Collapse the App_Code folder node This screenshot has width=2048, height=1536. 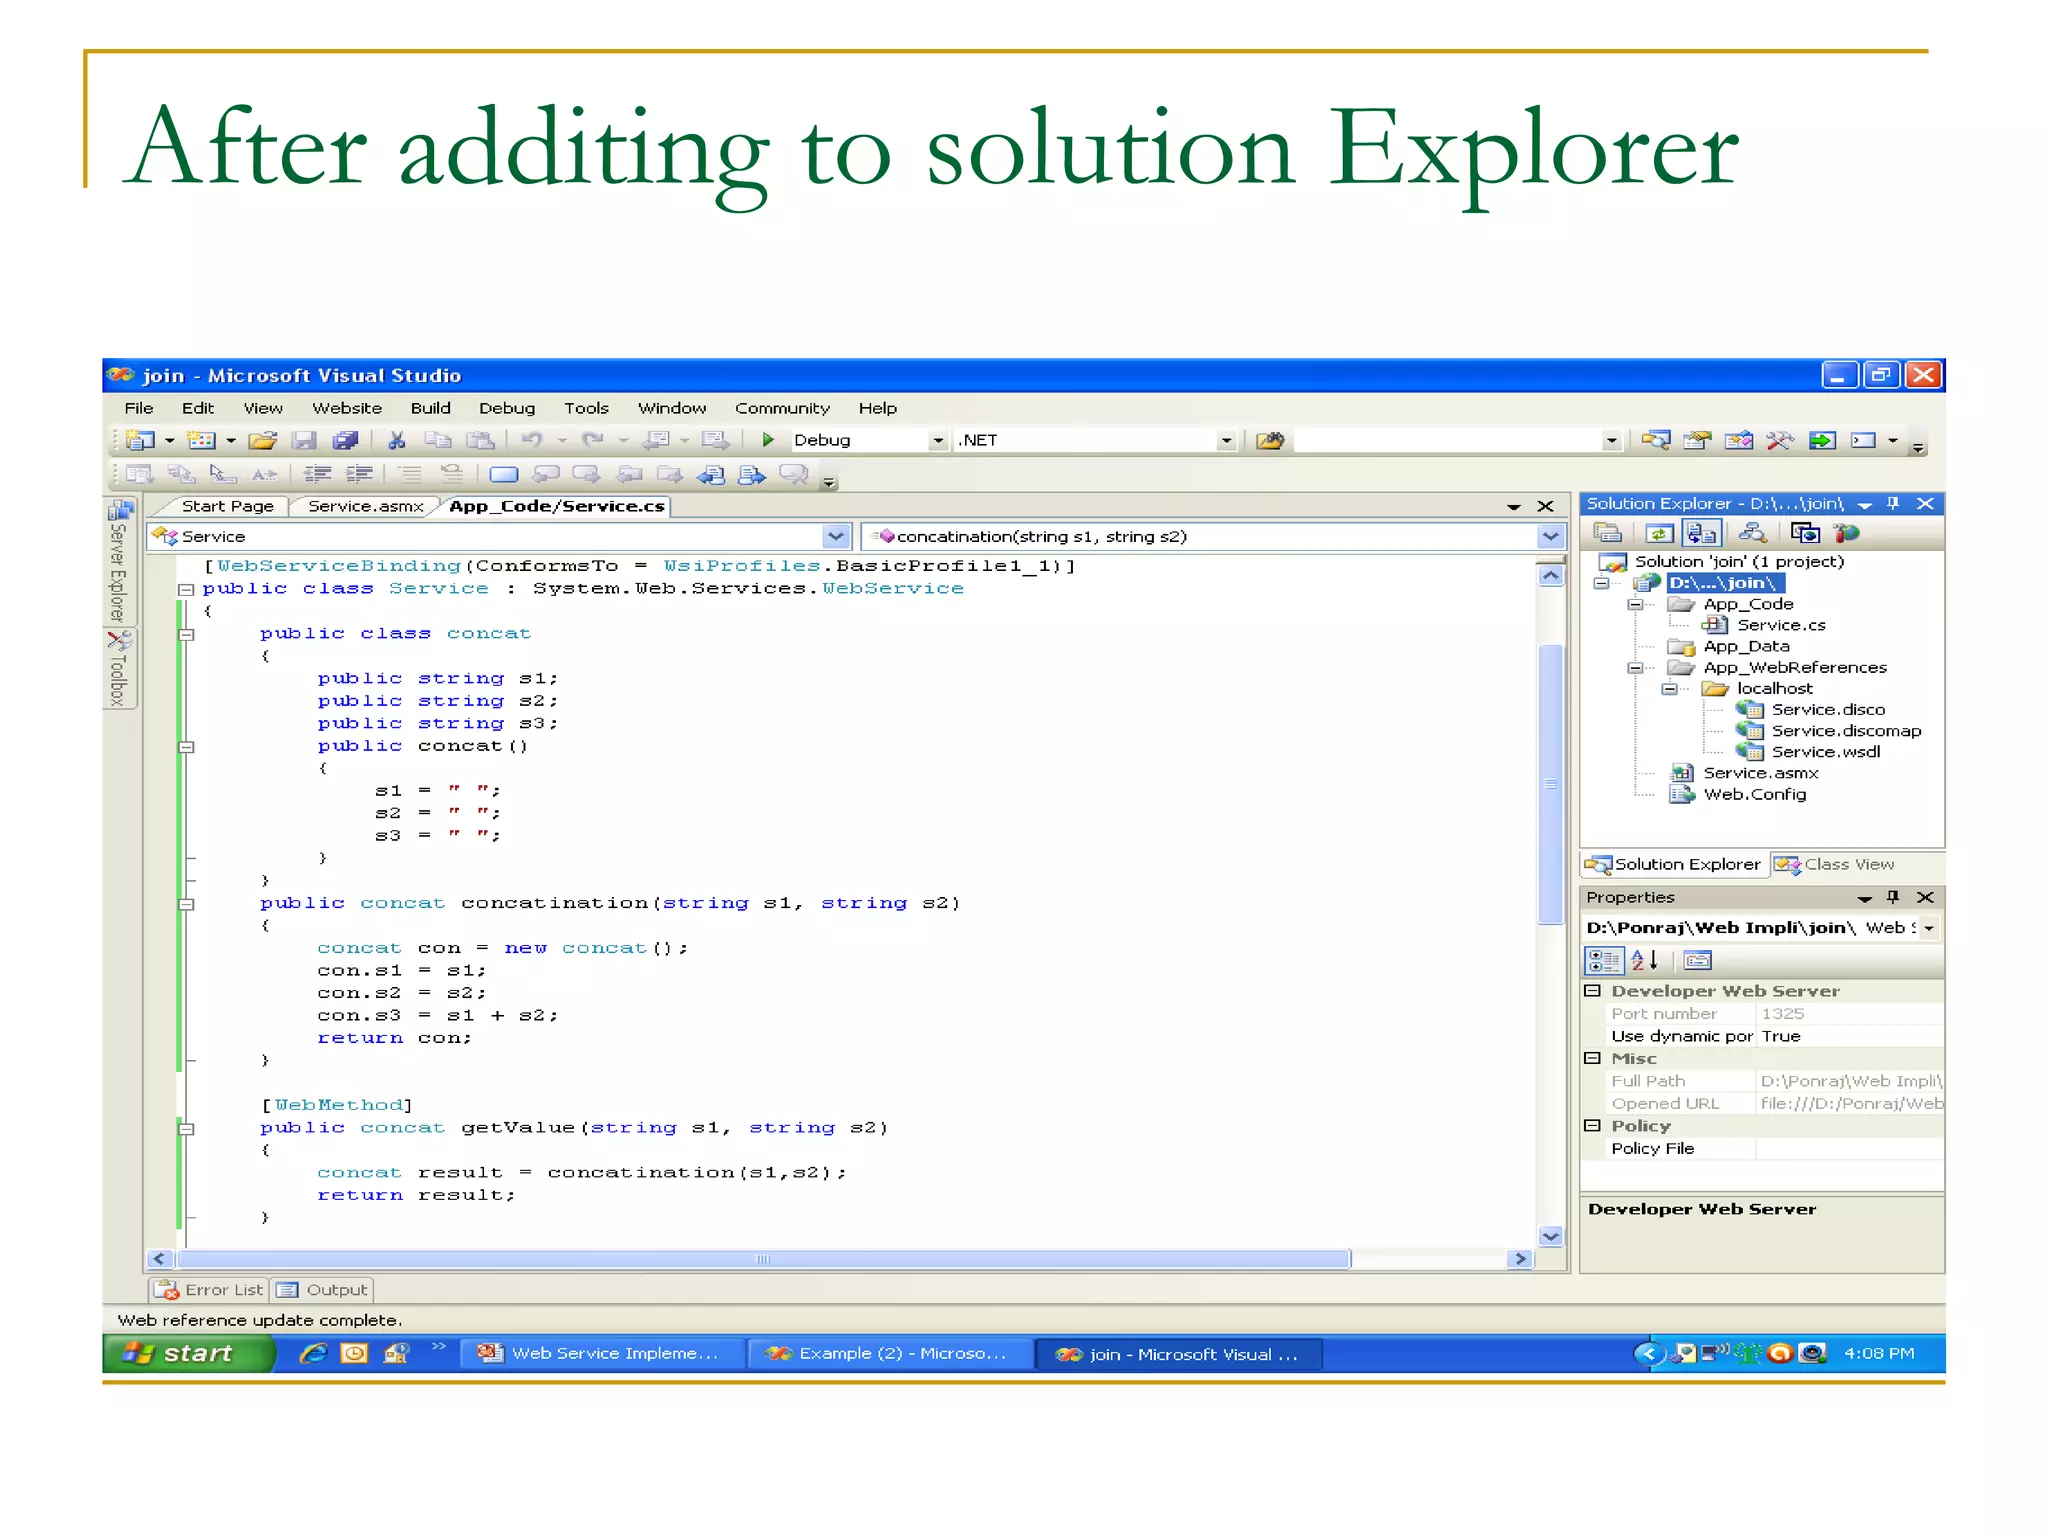(x=1635, y=604)
